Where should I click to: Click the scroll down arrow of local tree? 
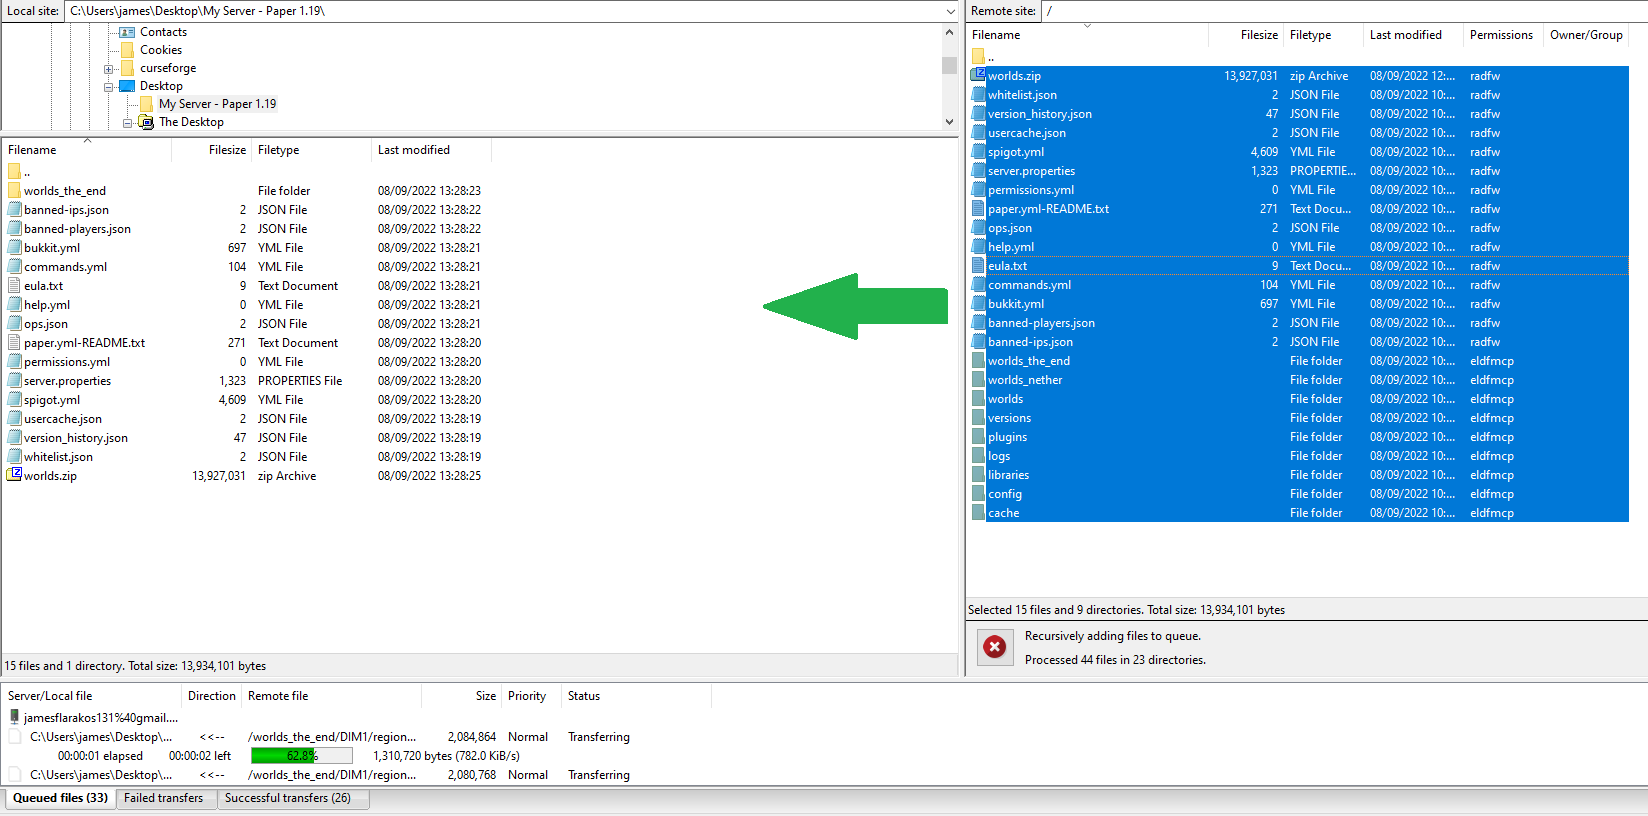click(949, 121)
